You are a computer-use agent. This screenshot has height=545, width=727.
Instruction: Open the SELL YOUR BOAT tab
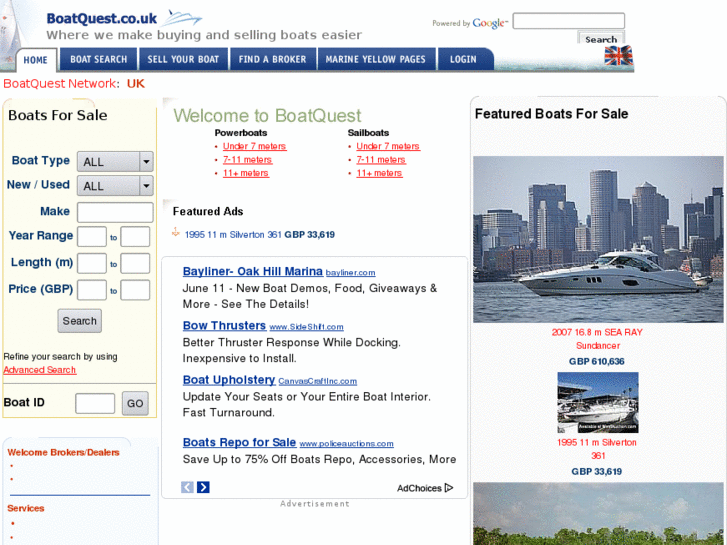[183, 59]
